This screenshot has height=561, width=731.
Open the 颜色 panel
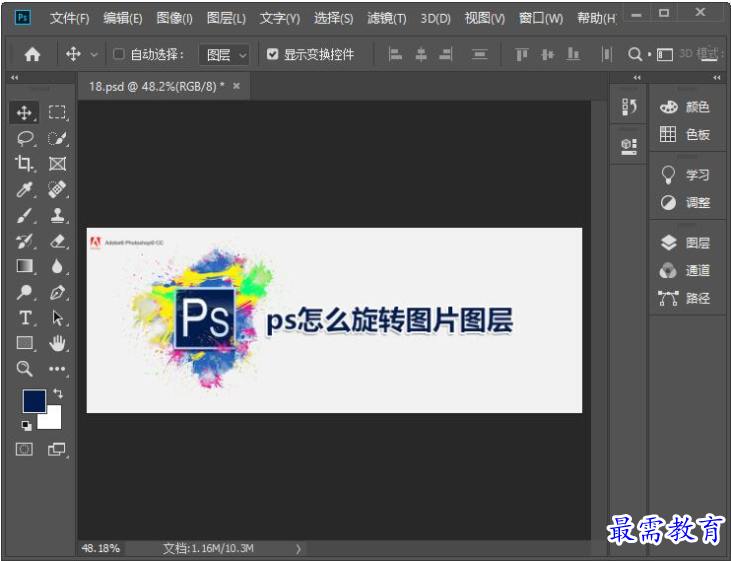pyautogui.click(x=685, y=107)
